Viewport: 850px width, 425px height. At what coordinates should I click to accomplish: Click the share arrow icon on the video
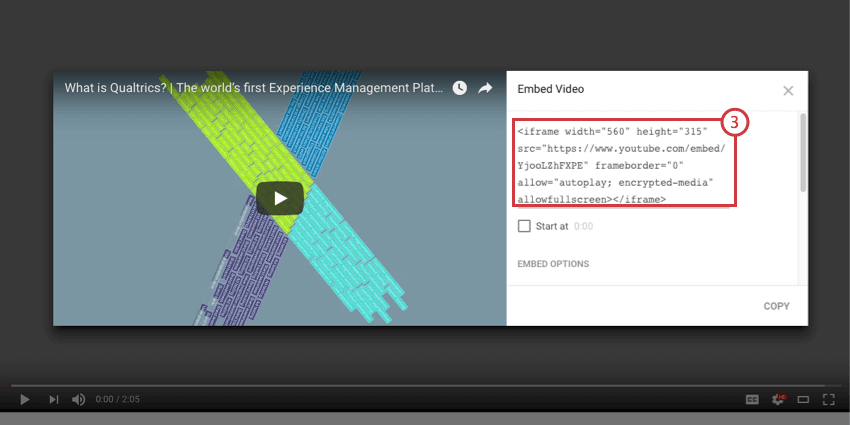[485, 88]
